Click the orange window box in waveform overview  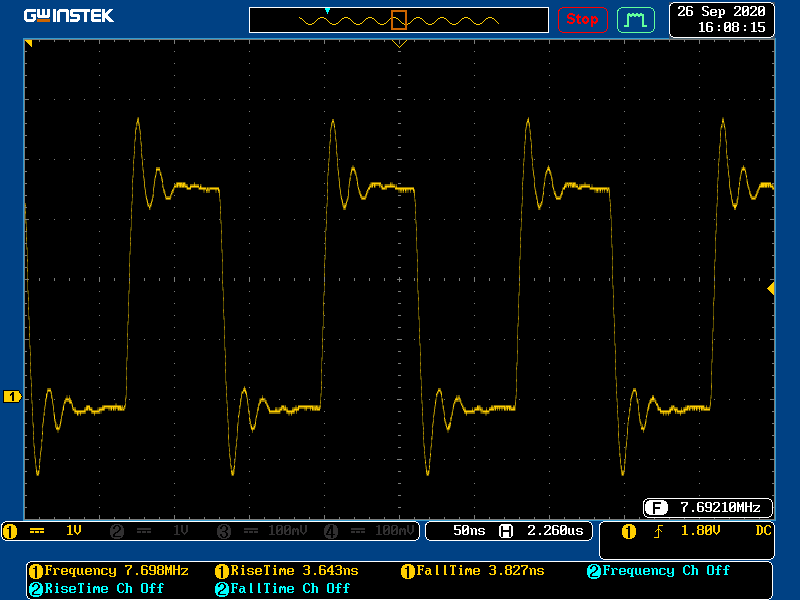[399, 19]
